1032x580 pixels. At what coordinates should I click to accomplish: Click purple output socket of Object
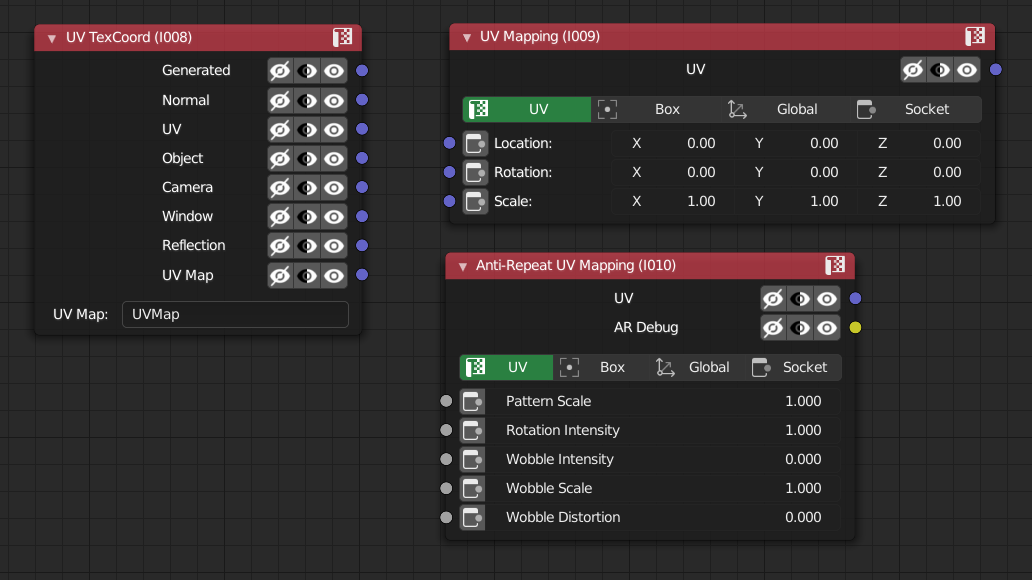click(362, 158)
